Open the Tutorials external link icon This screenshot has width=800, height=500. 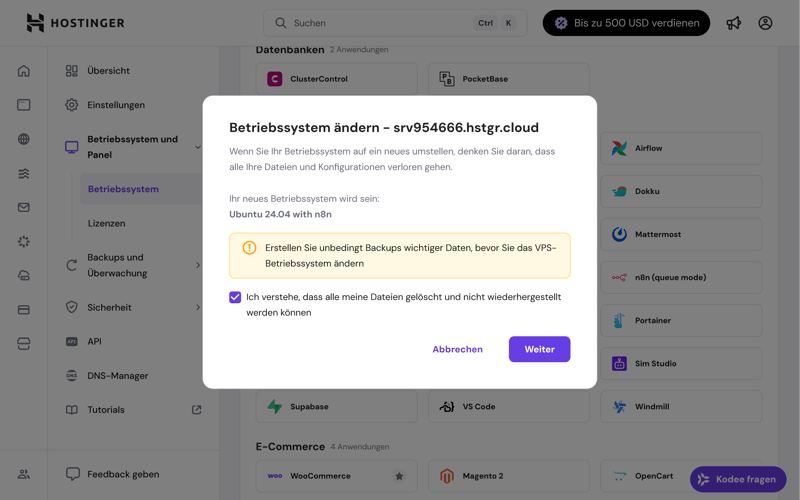tap(197, 410)
